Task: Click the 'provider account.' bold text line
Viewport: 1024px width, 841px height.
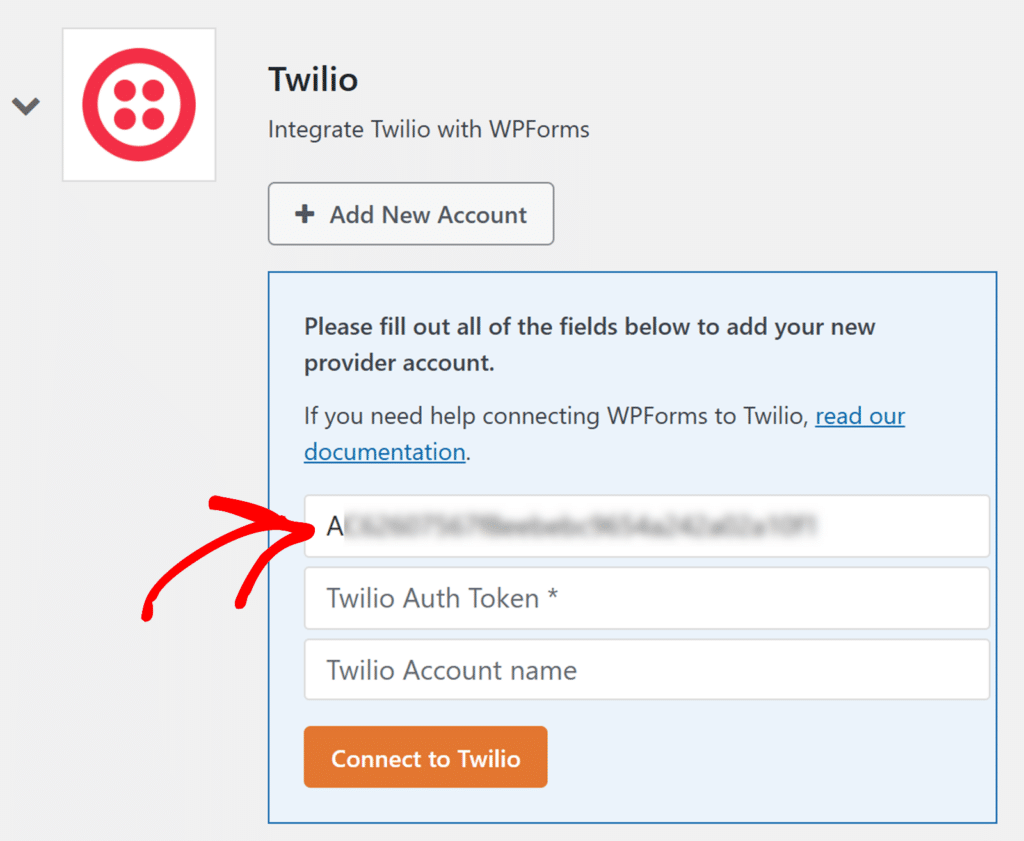Action: point(399,362)
